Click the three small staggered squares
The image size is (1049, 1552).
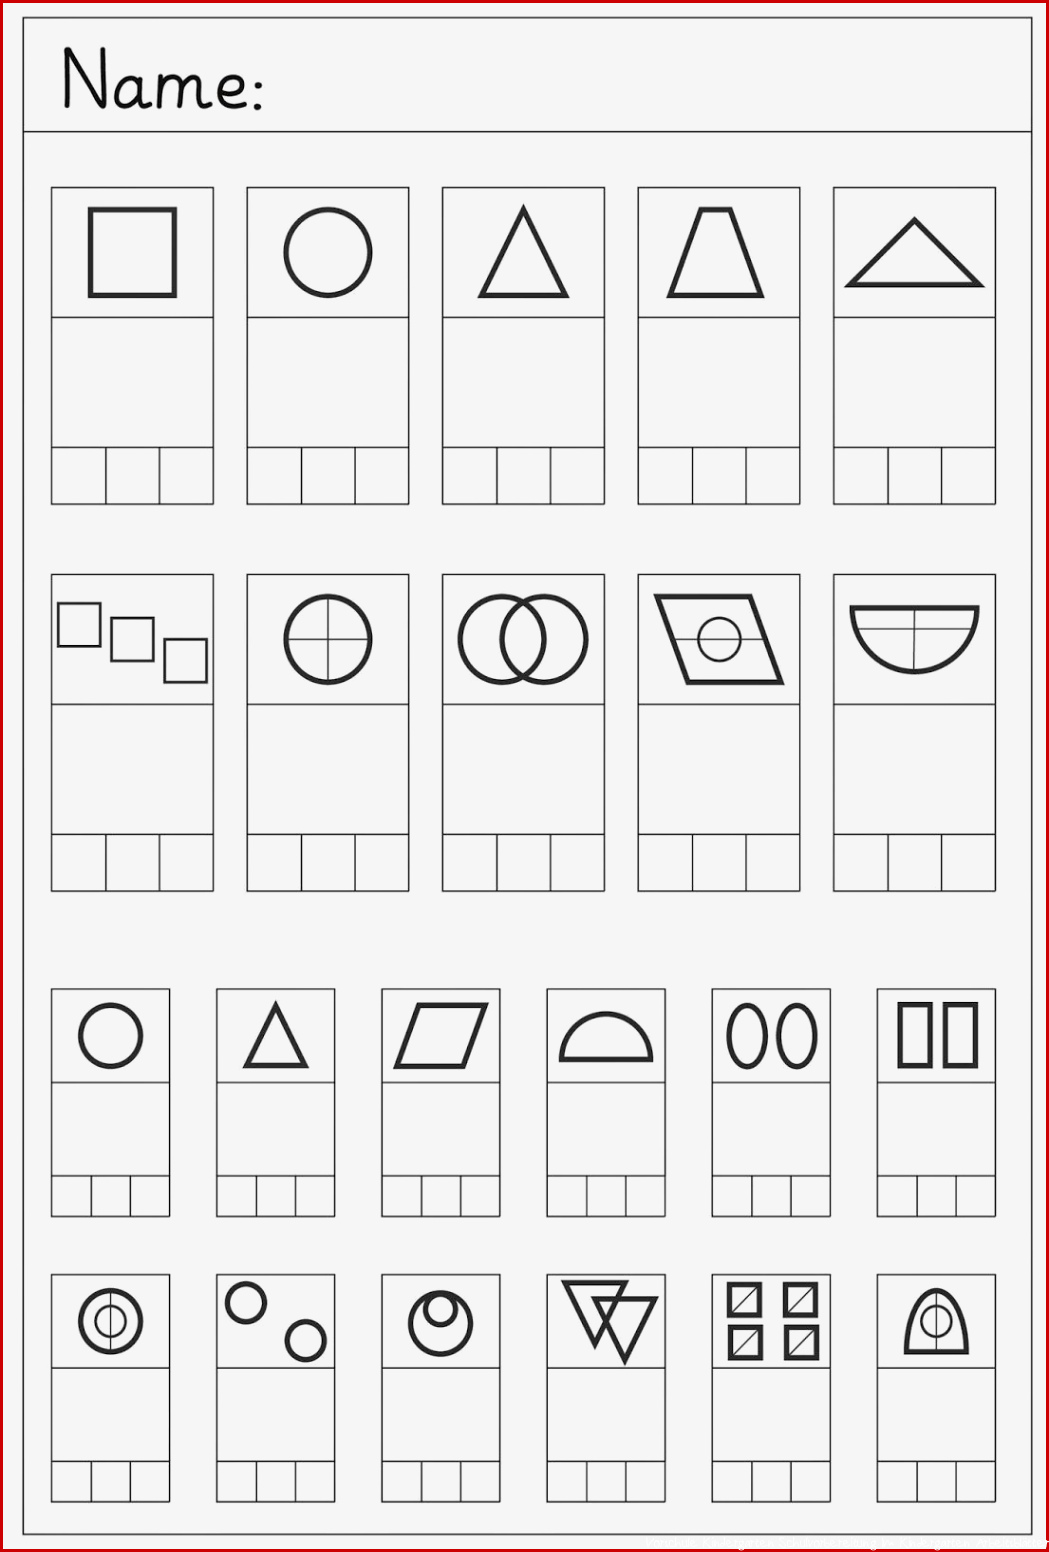point(132,642)
